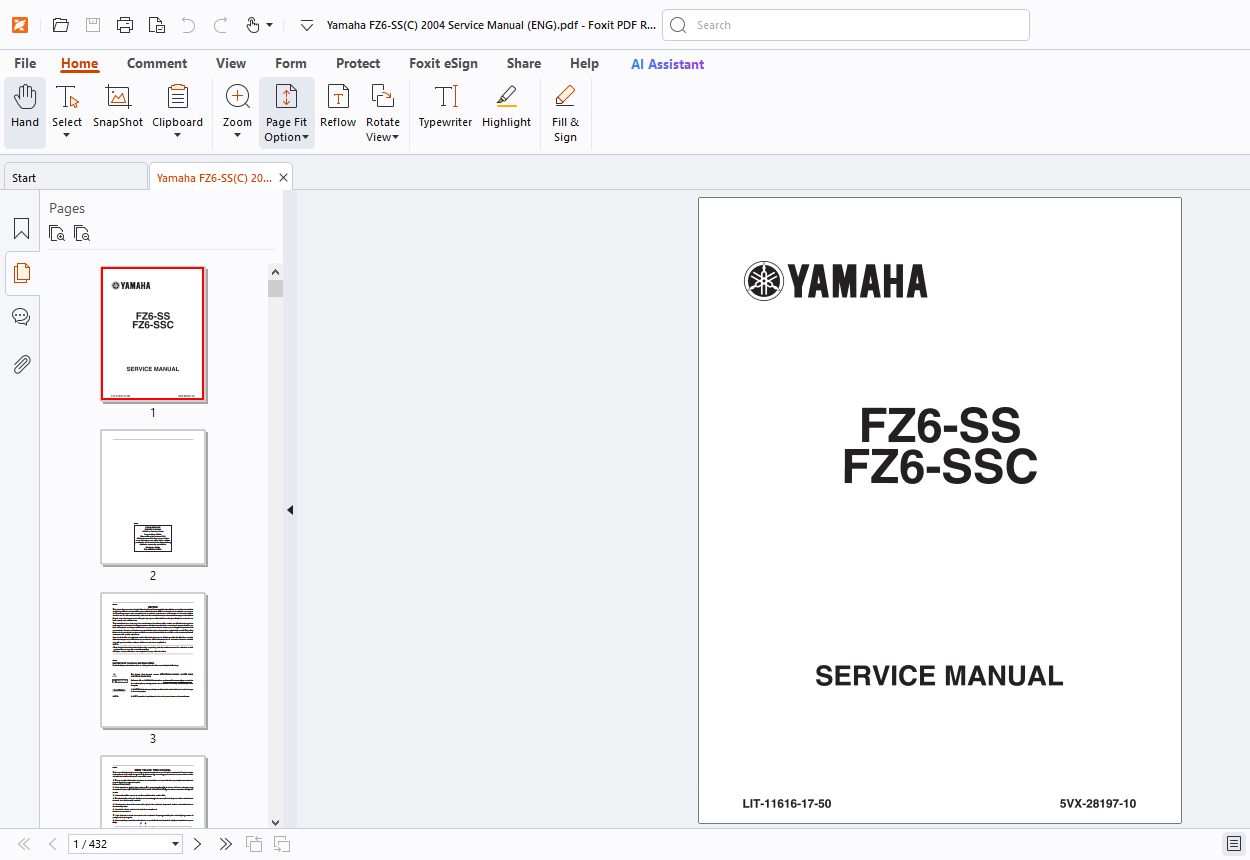
Task: Redo the last action
Action: click(x=221, y=25)
